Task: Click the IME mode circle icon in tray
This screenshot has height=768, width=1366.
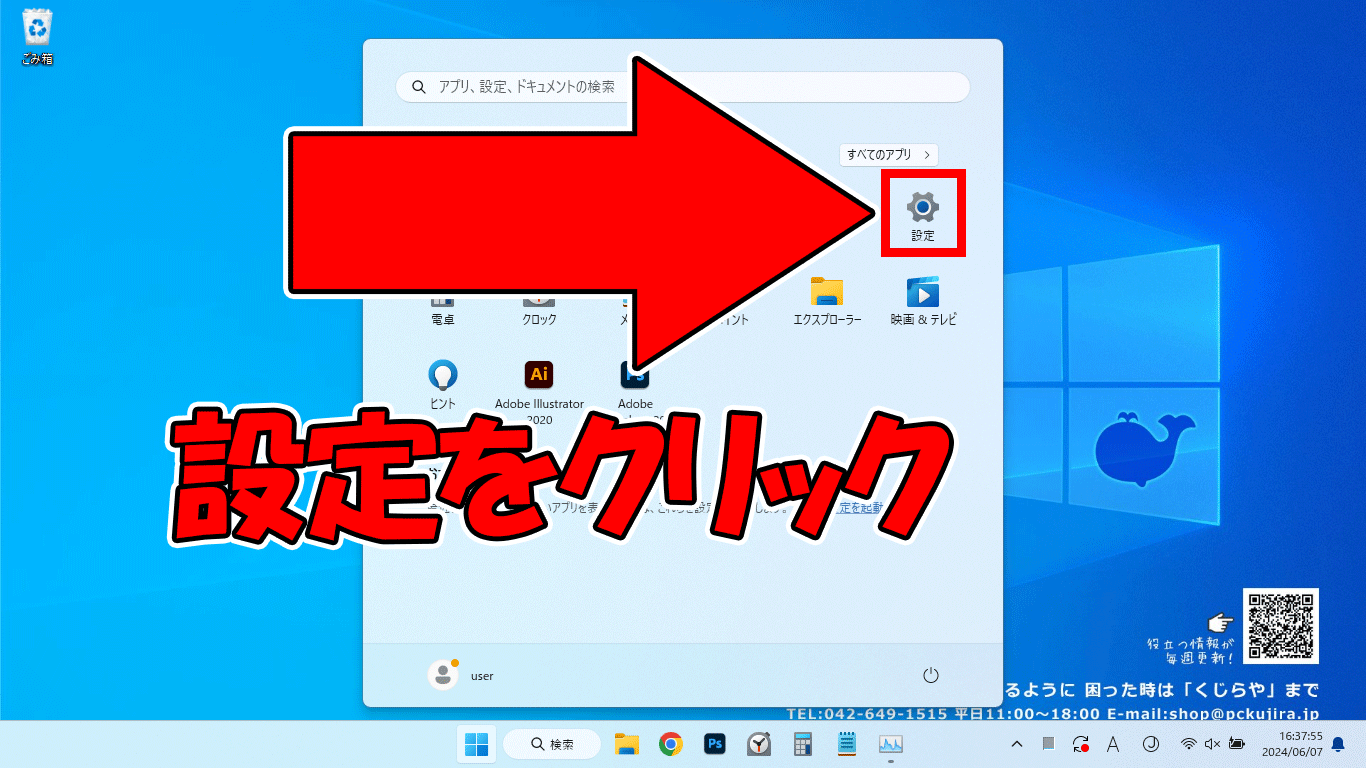Action: [1150, 744]
